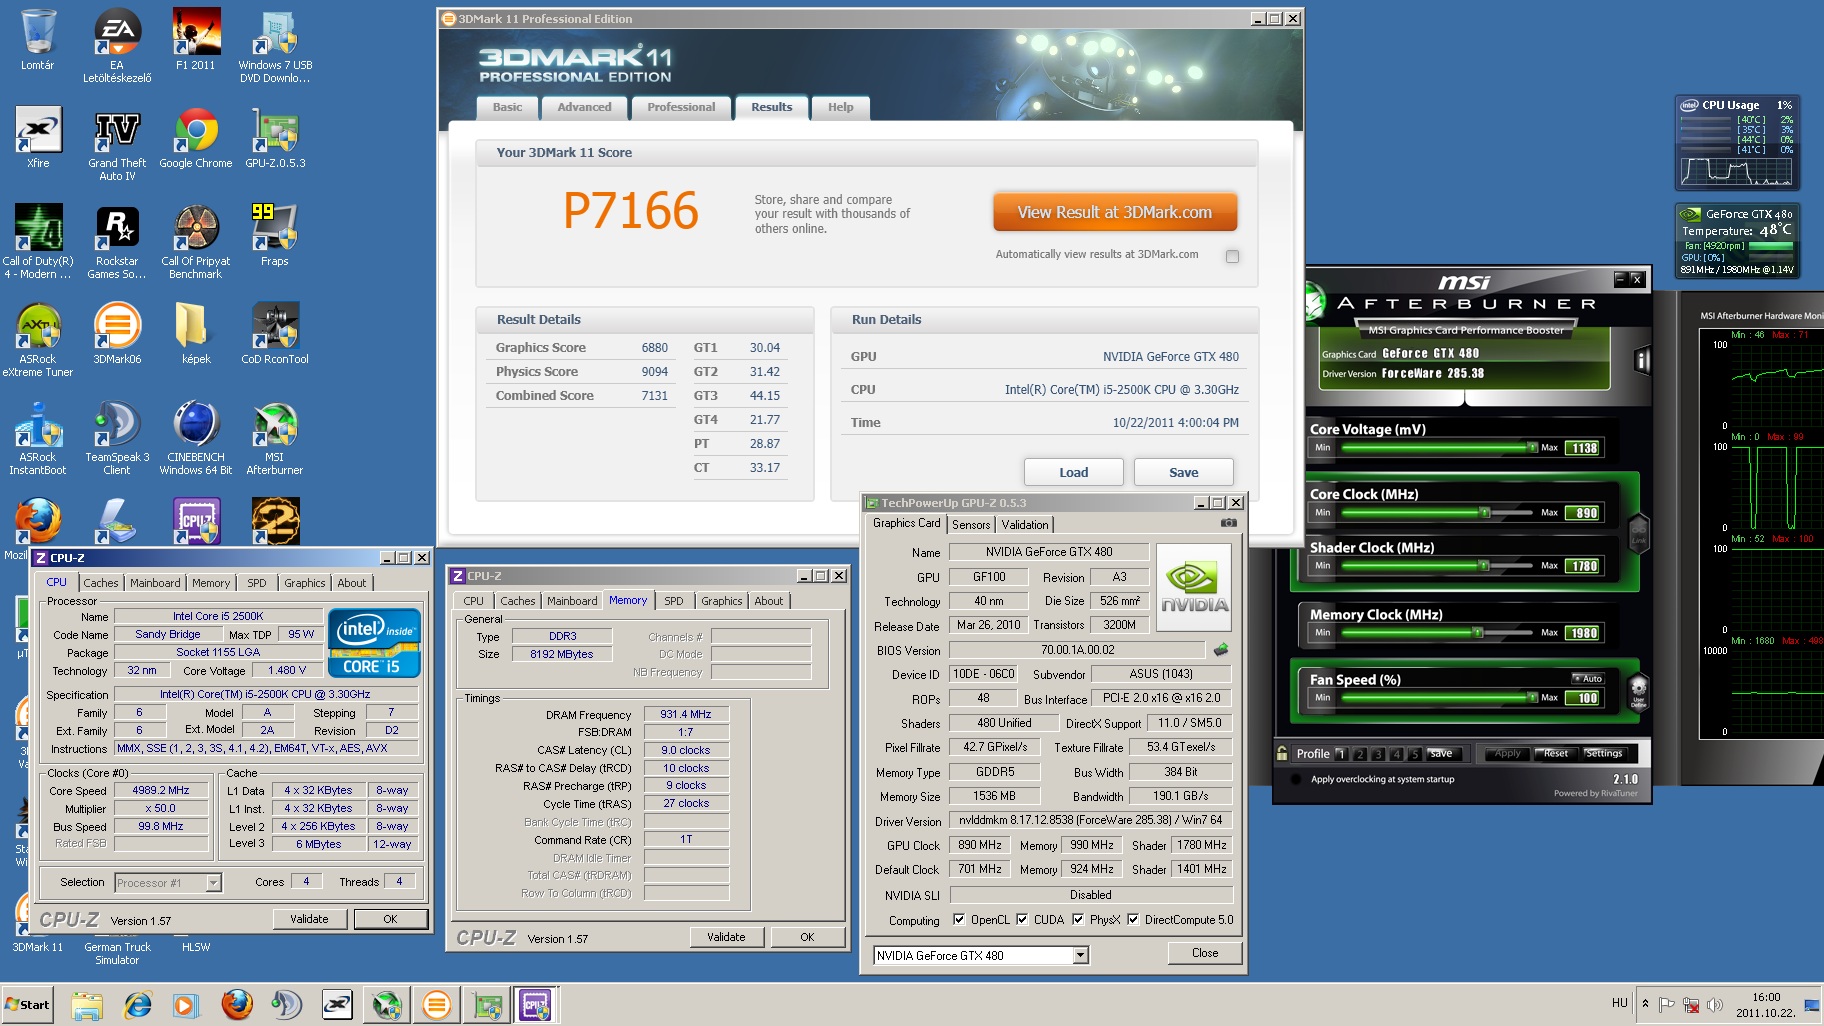Image resolution: width=1824 pixels, height=1026 pixels.
Task: Open the MSI Afterburner desktop shortcut
Action: pyautogui.click(x=275, y=438)
